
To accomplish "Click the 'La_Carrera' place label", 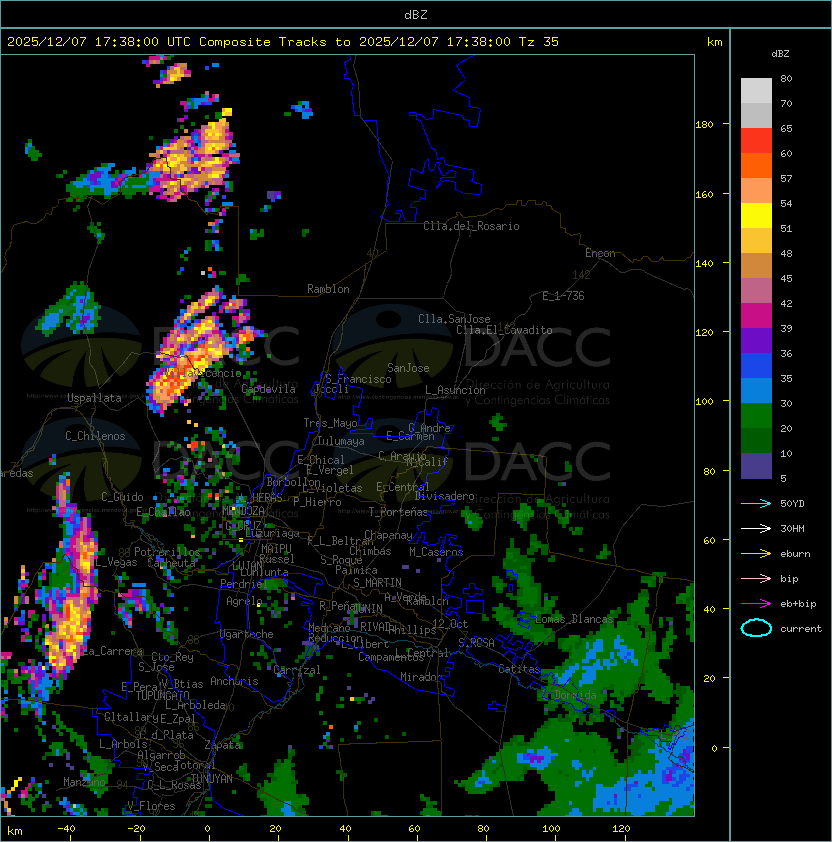I will point(113,651).
